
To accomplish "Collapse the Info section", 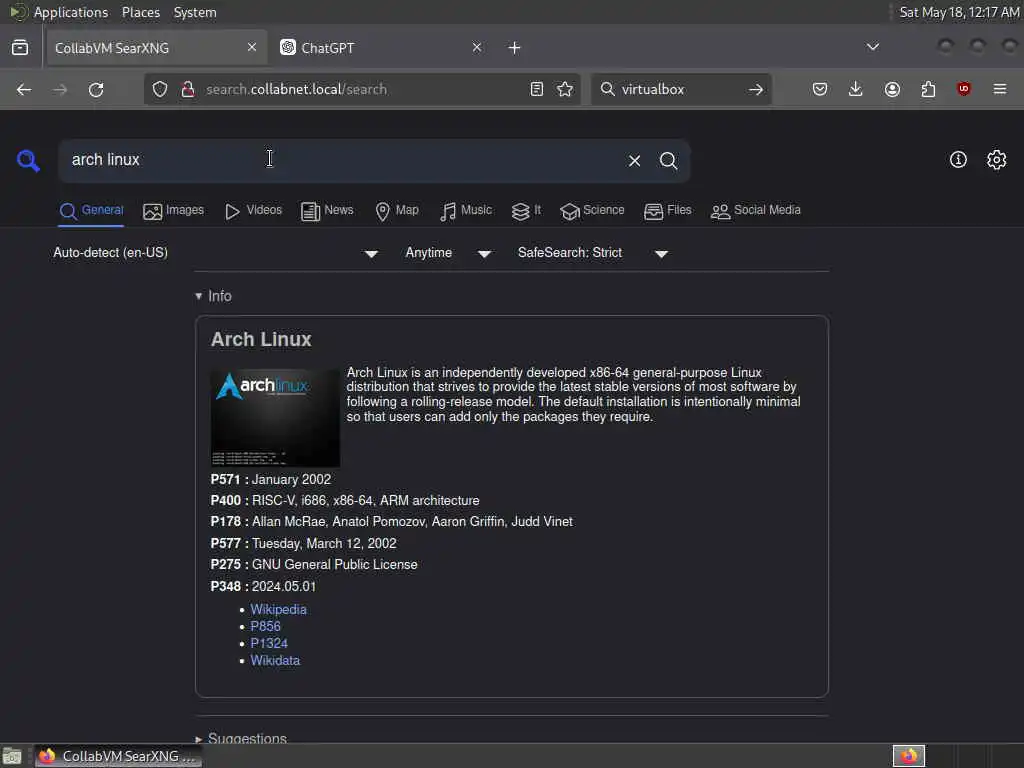I will click(214, 296).
